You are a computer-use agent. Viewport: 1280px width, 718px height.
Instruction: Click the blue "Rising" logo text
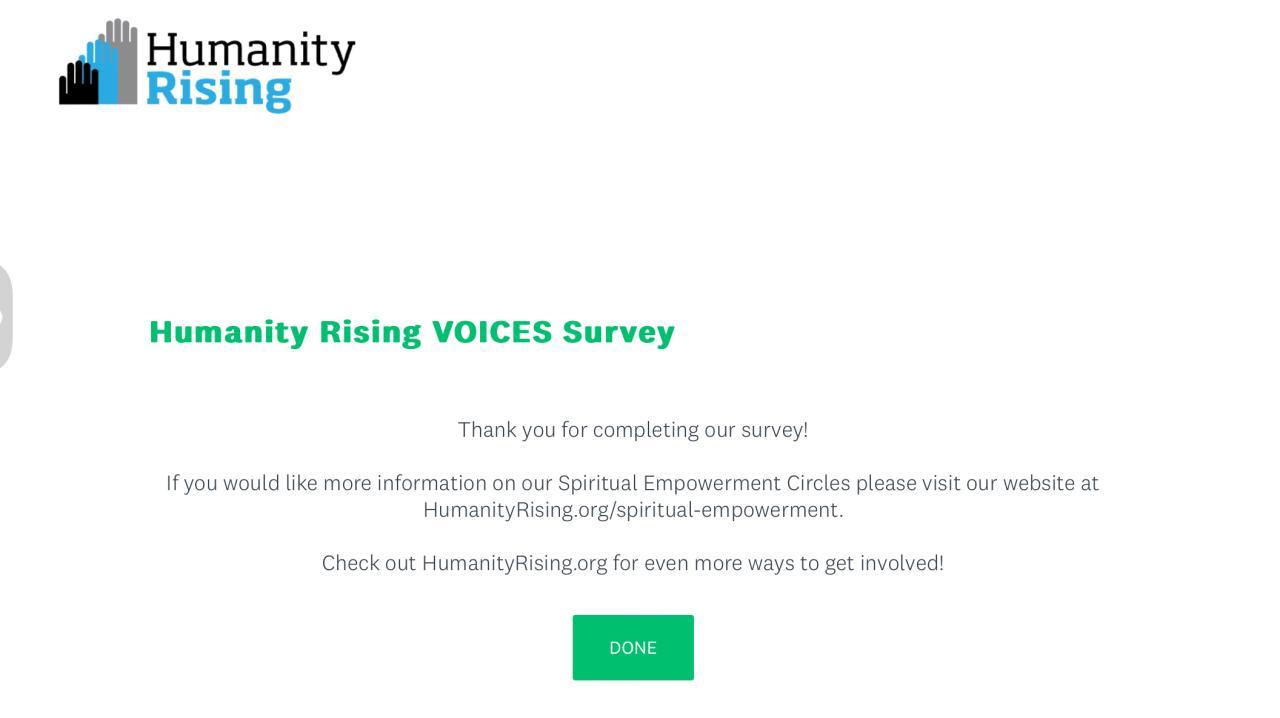pyautogui.click(x=218, y=90)
